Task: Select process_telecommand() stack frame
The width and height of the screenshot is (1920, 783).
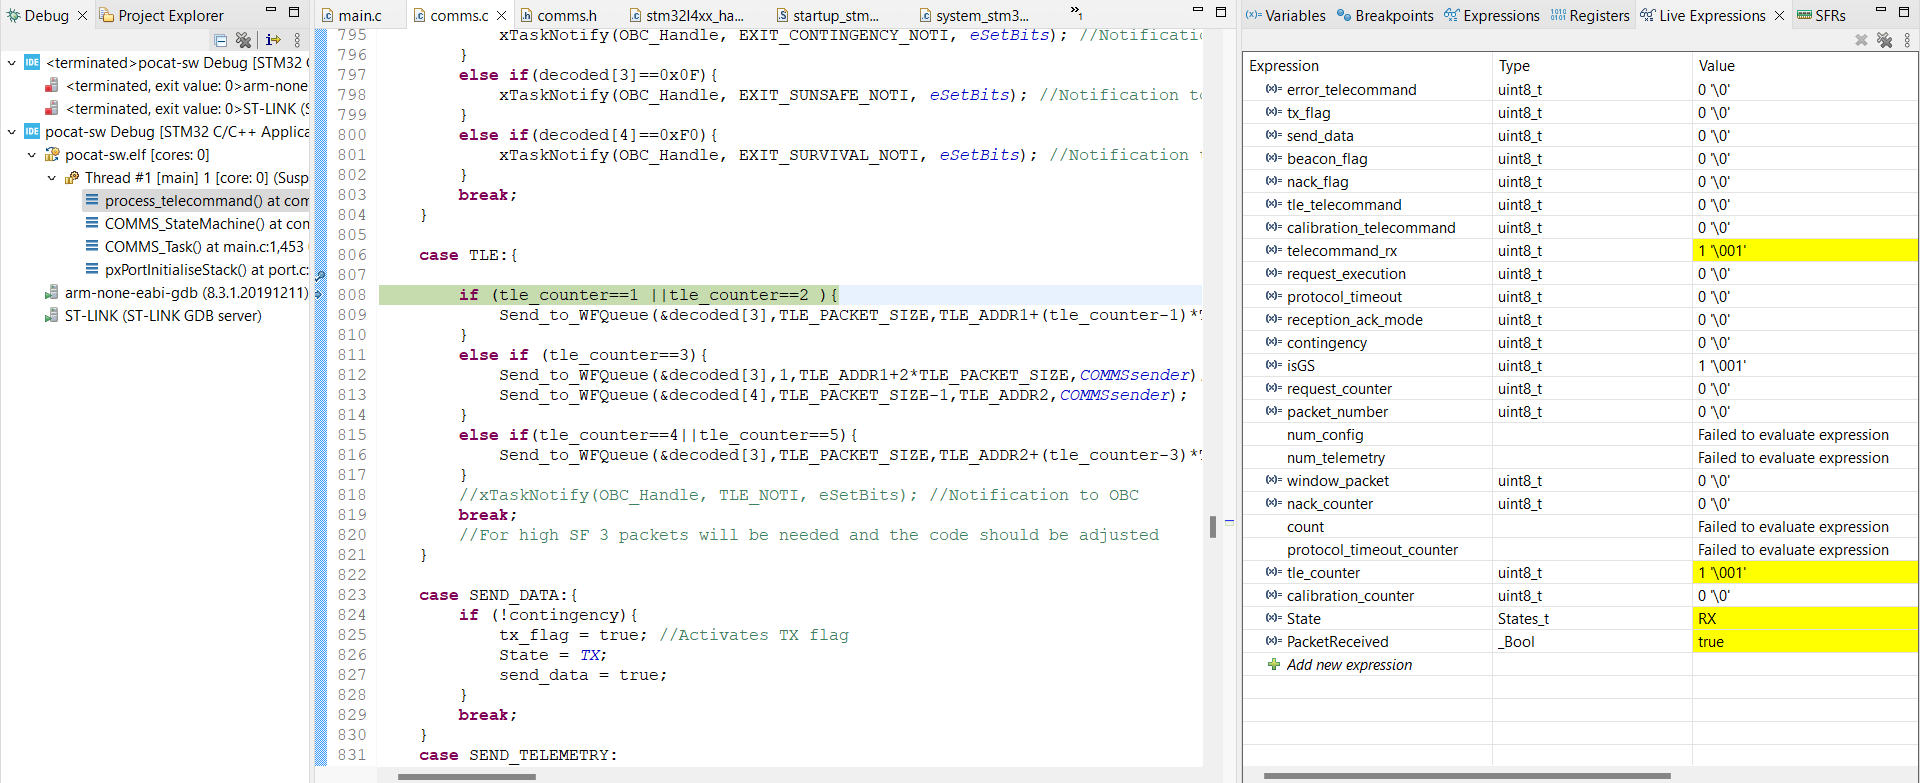Action: click(196, 200)
